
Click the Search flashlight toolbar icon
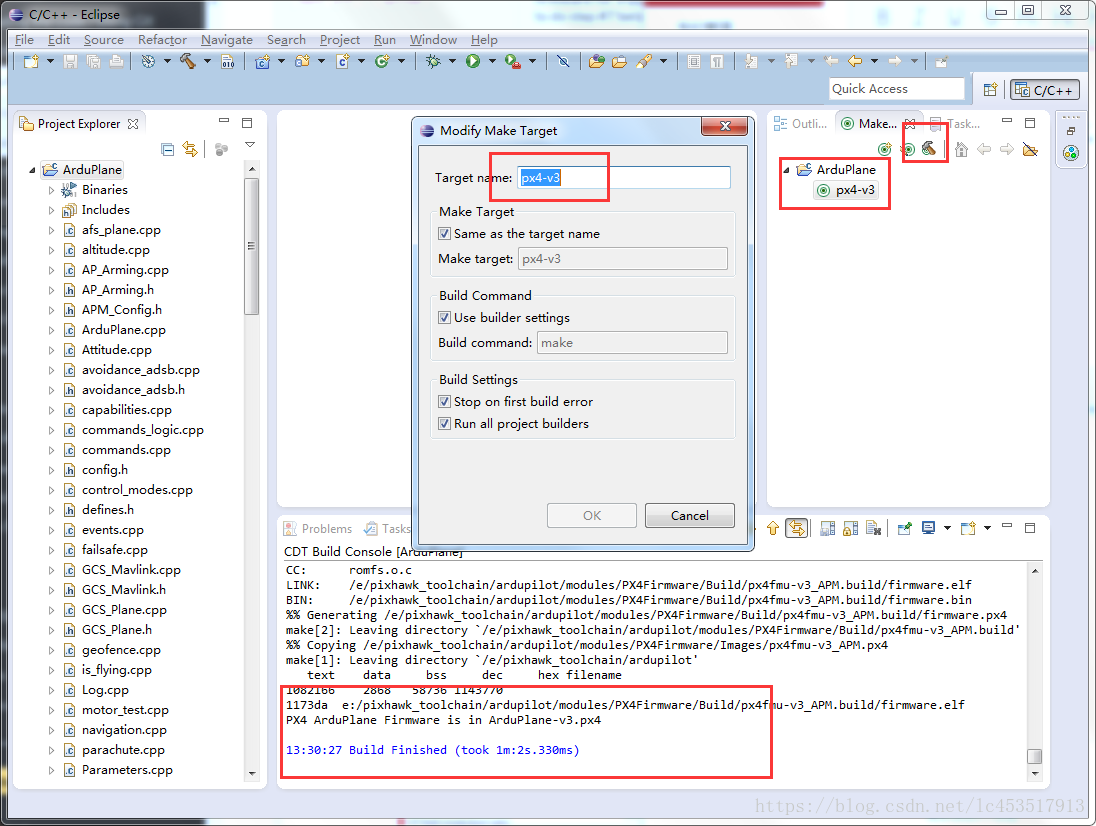[644, 61]
